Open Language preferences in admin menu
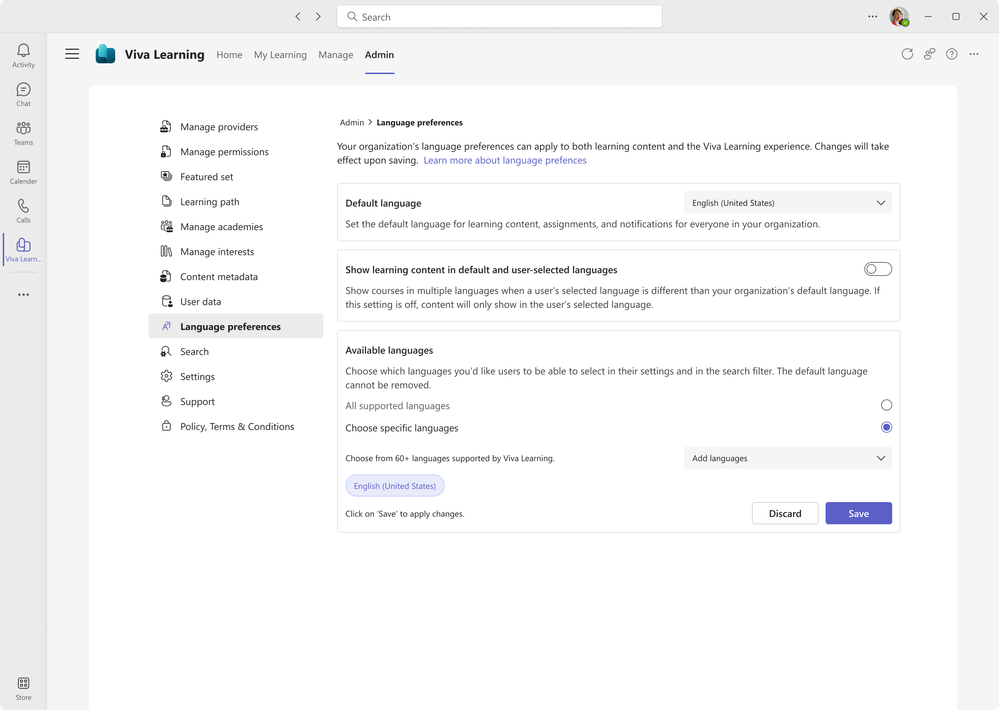The width and height of the screenshot is (999, 710). click(x=236, y=326)
